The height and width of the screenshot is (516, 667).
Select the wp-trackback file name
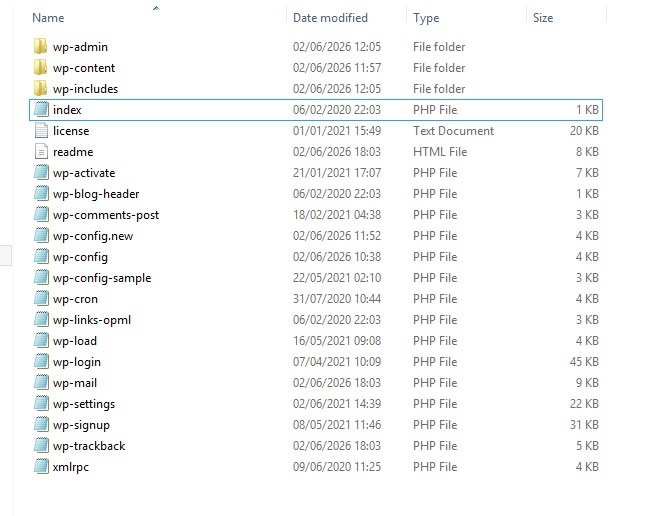(x=89, y=446)
